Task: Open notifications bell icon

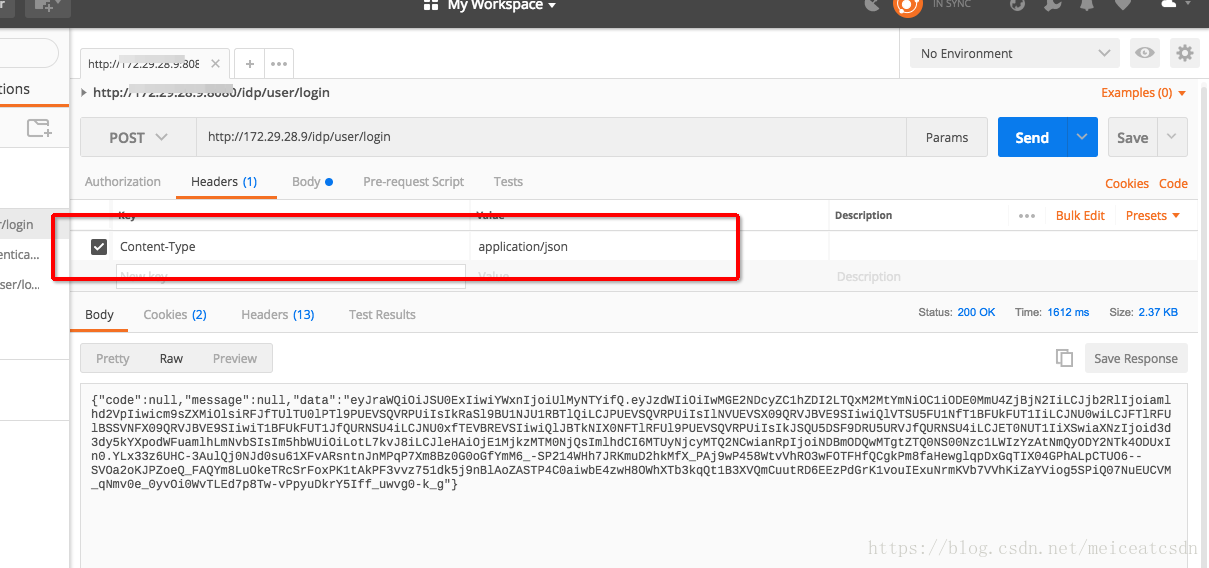Action: 1087,5
